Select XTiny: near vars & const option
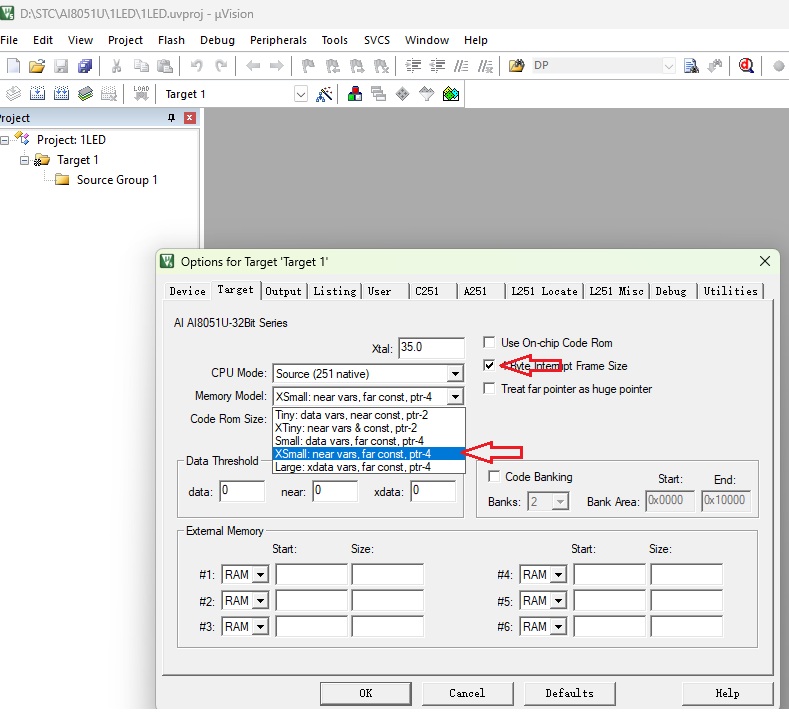789x713 pixels. click(368, 428)
